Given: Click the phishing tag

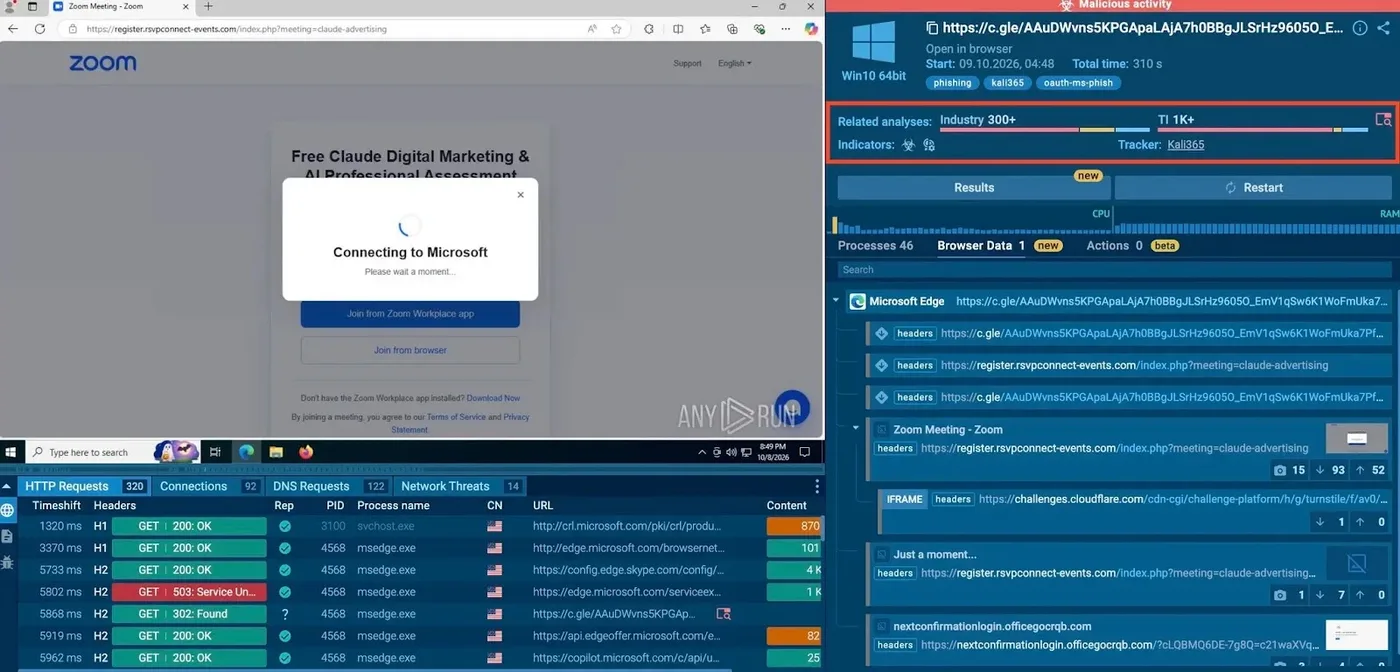Looking at the screenshot, I should (x=952, y=83).
